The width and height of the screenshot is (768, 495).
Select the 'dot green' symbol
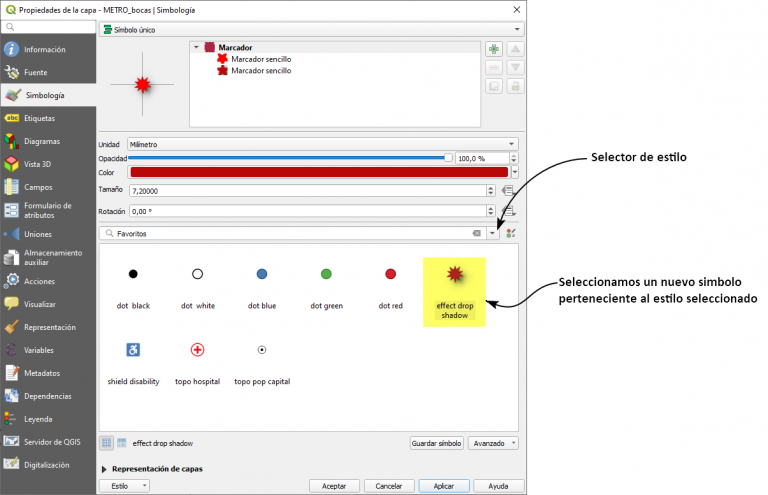[326, 274]
